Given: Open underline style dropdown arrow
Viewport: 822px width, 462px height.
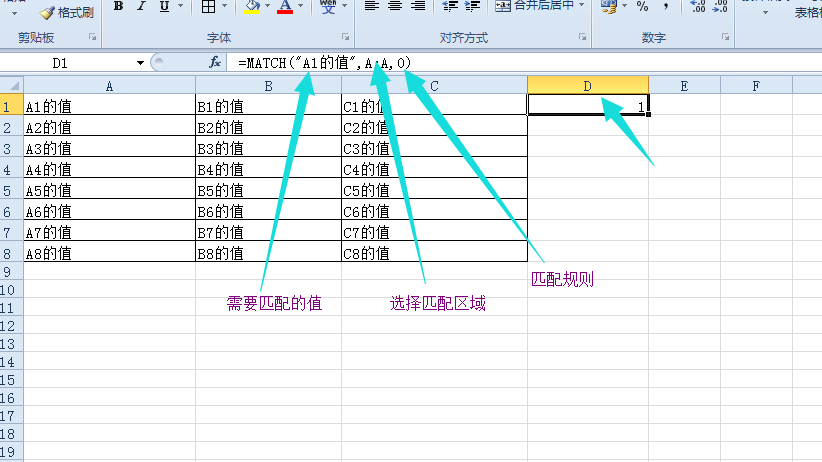Looking at the screenshot, I should [180, 6].
